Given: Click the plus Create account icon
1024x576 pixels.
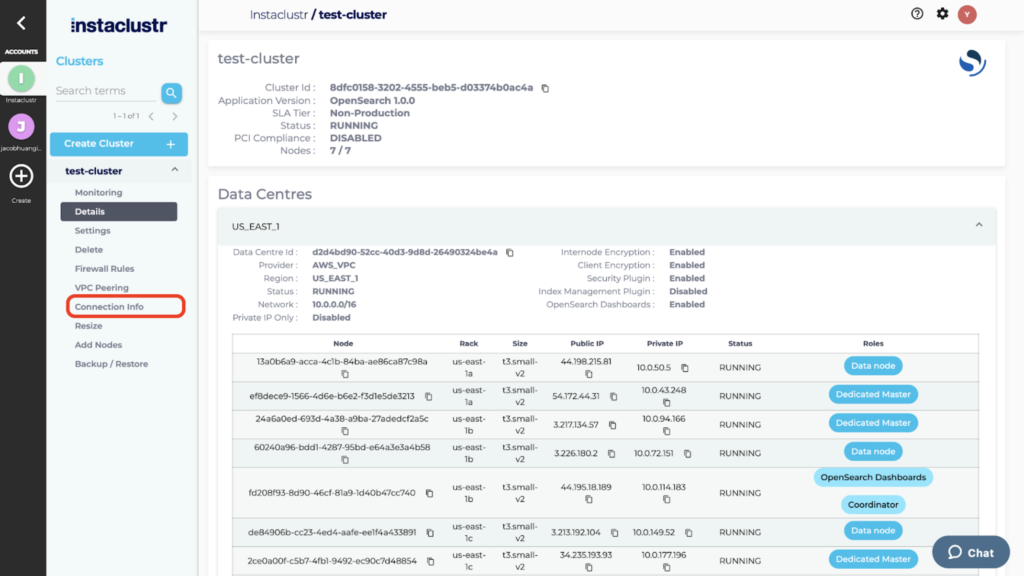Looking at the screenshot, I should click(x=22, y=177).
